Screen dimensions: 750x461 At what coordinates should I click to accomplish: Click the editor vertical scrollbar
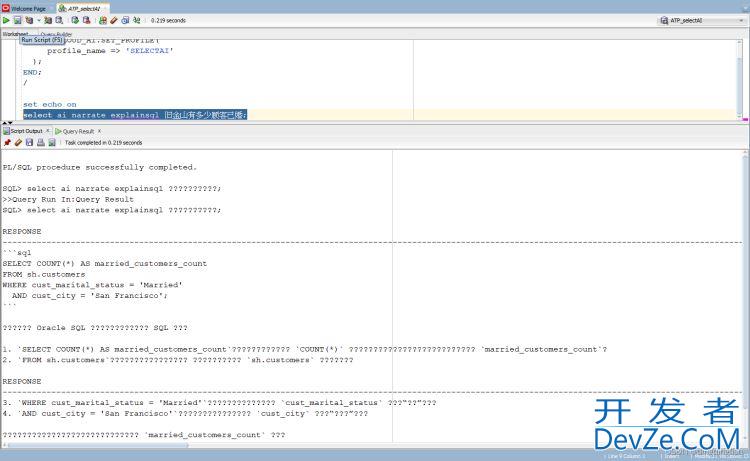click(740, 80)
